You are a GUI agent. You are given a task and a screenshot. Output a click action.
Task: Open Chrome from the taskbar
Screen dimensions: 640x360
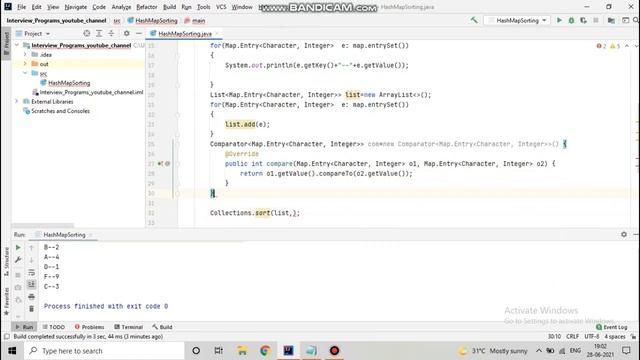pos(265,351)
